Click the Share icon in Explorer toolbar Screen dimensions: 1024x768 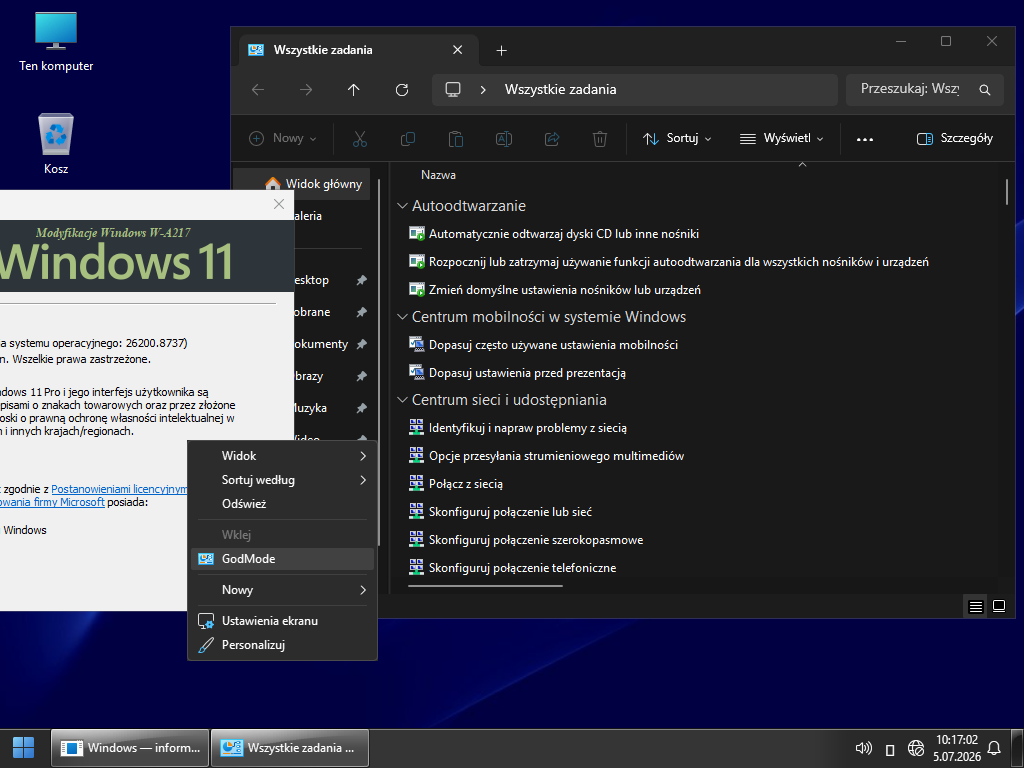(x=552, y=138)
